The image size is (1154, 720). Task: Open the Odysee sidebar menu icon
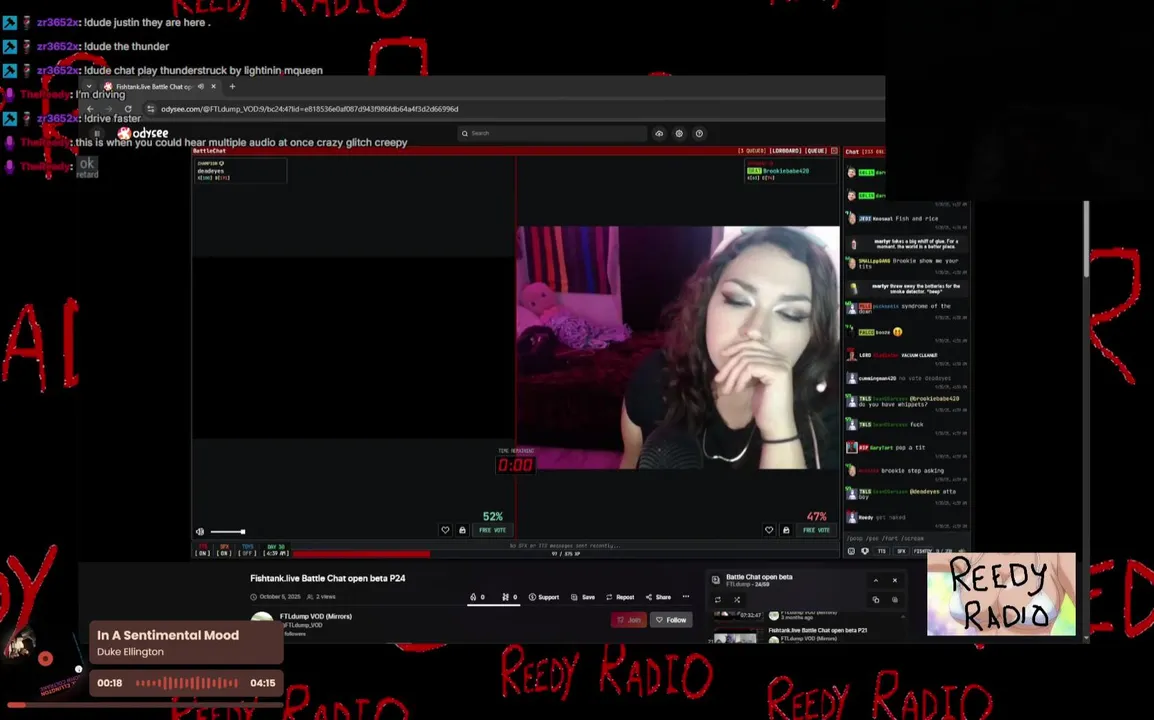[x=96, y=133]
